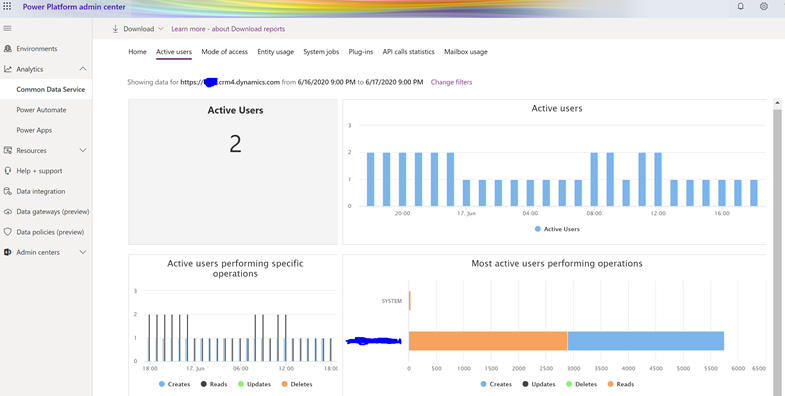This screenshot has height=396, width=785.
Task: Switch to the Home tab
Action: click(137, 52)
